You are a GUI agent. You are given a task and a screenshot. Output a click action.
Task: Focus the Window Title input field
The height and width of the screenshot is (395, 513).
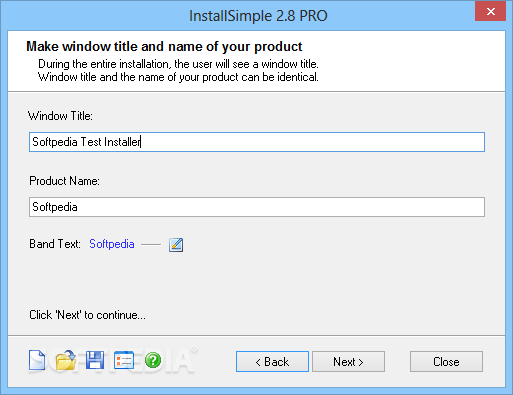[257, 142]
